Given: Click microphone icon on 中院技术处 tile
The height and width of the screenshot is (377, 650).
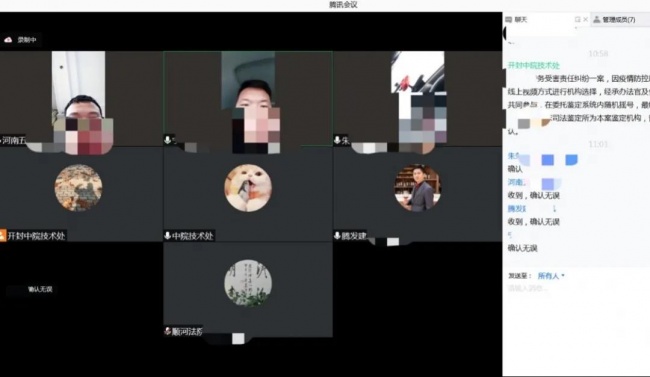Looking at the screenshot, I should [167, 236].
